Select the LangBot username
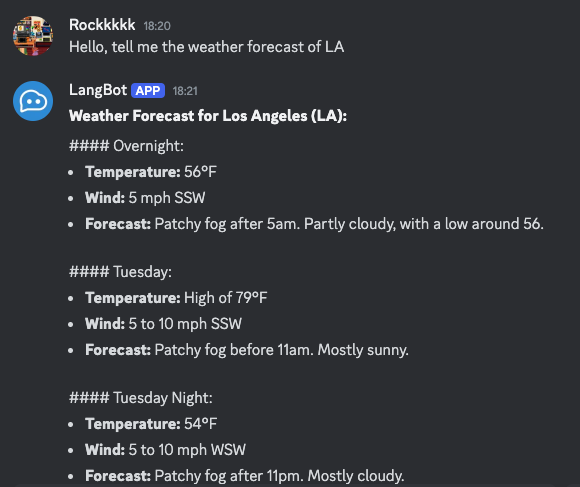The image size is (580, 487). coord(98,90)
